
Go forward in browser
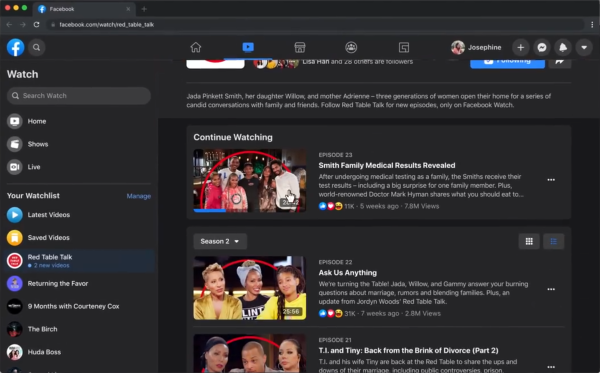pos(23,24)
